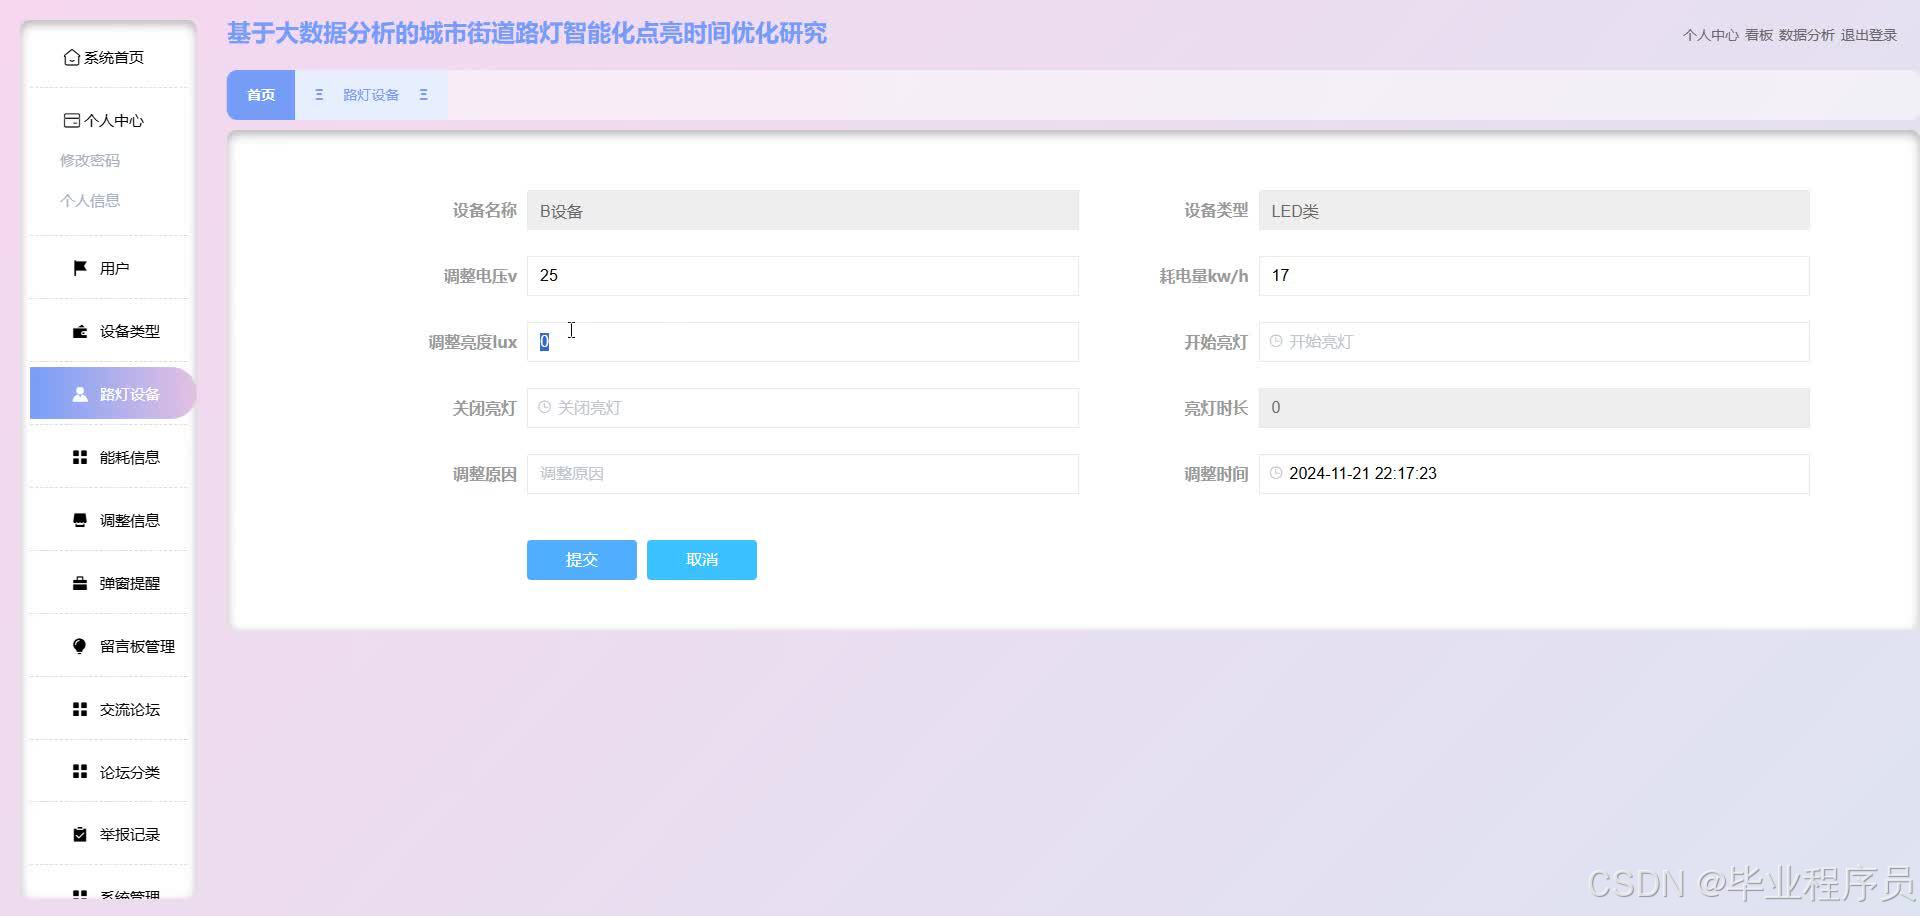1920x916 pixels.
Task: Click the grid icon beside 能耗信息
Action: click(x=80, y=457)
